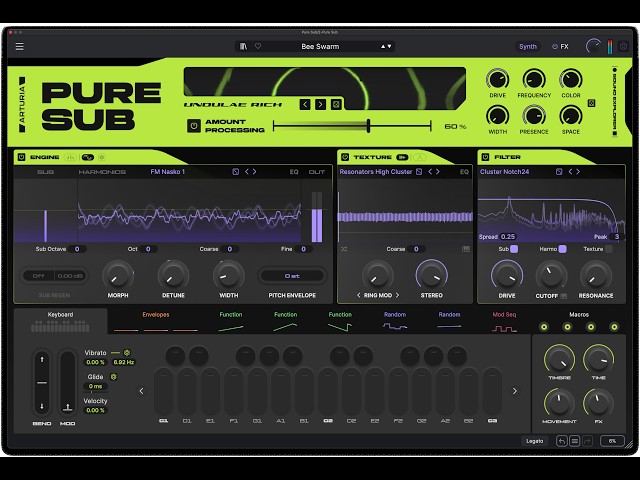Screen dimensions: 640x480
Task: Click the Amount Processing slider handle
Action: click(x=368, y=126)
